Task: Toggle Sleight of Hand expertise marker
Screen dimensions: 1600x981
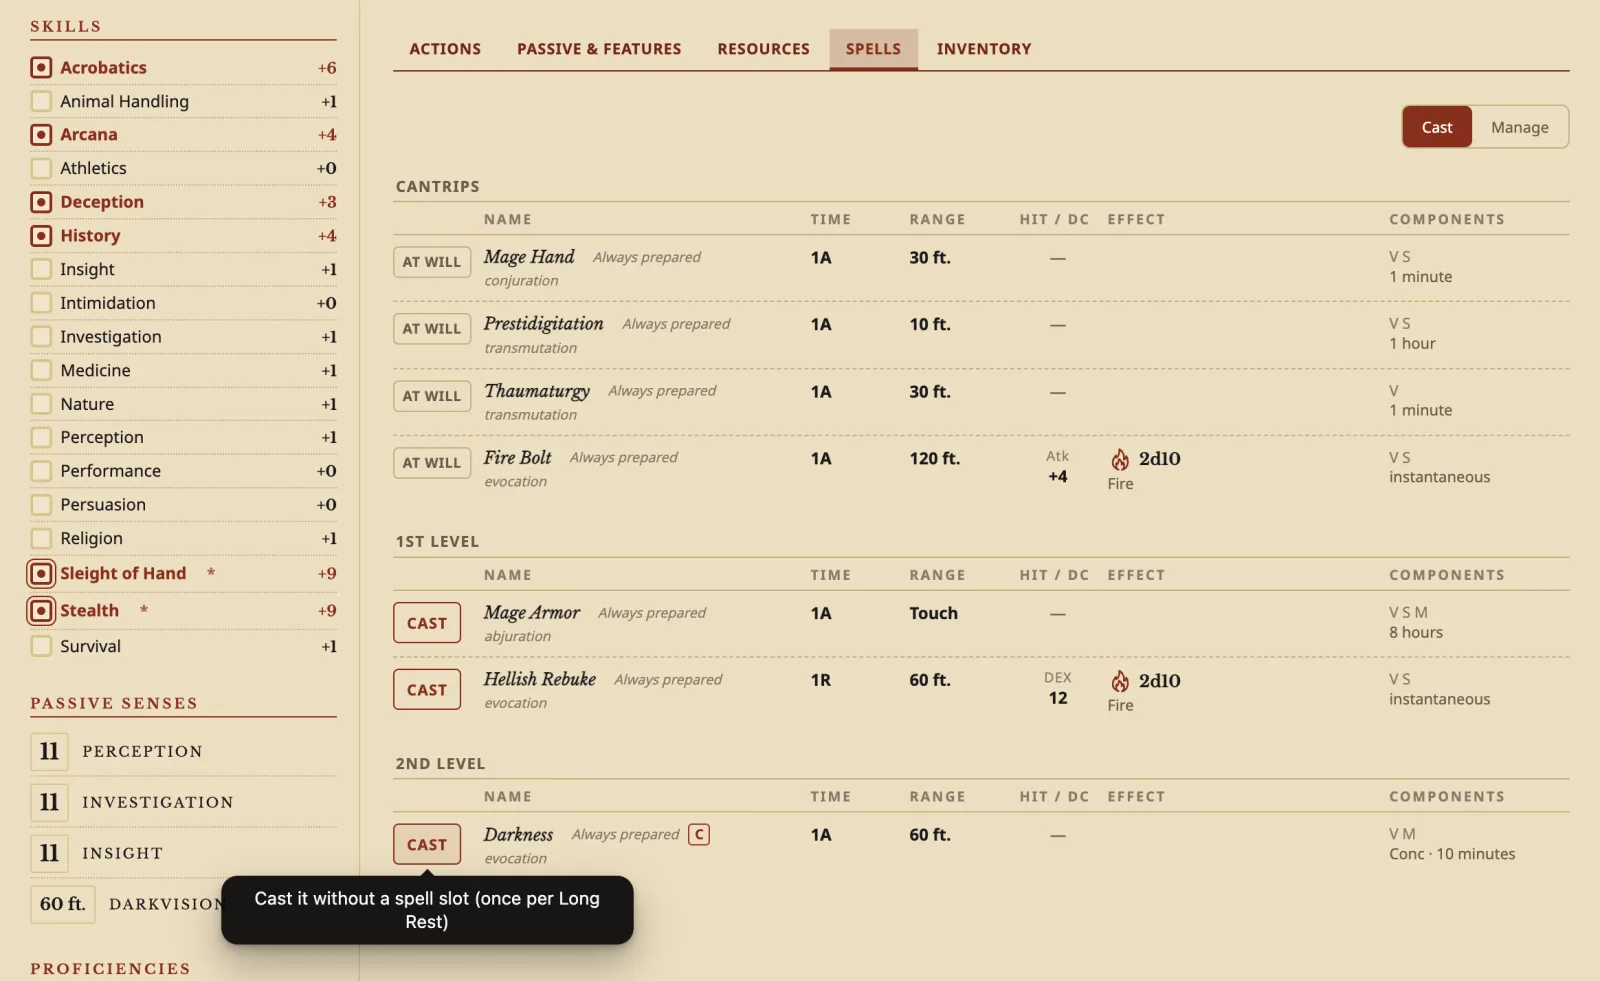Action: (41, 573)
